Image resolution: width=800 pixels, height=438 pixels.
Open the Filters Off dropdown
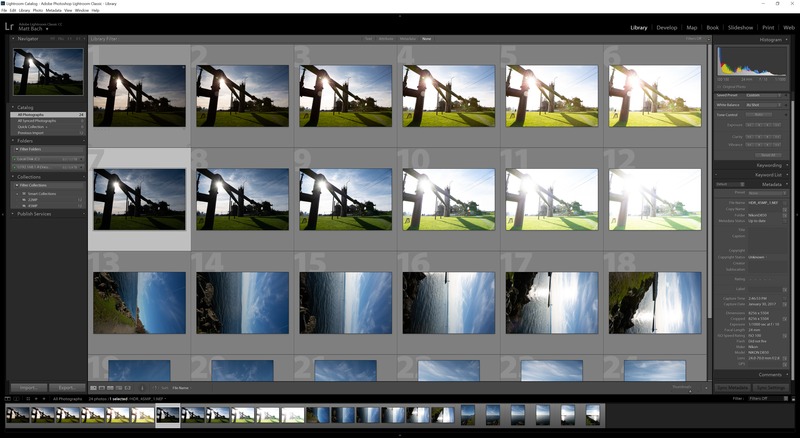[763, 398]
